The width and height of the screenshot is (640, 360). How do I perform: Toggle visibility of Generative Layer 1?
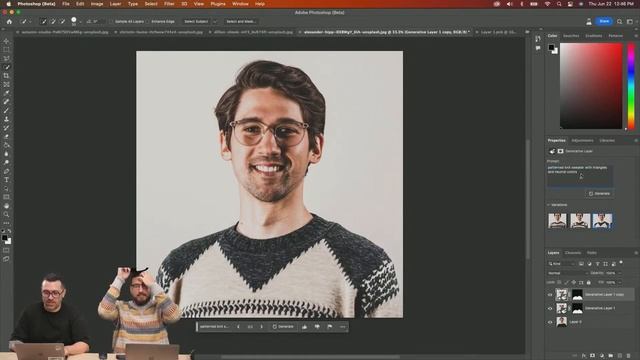coord(550,308)
